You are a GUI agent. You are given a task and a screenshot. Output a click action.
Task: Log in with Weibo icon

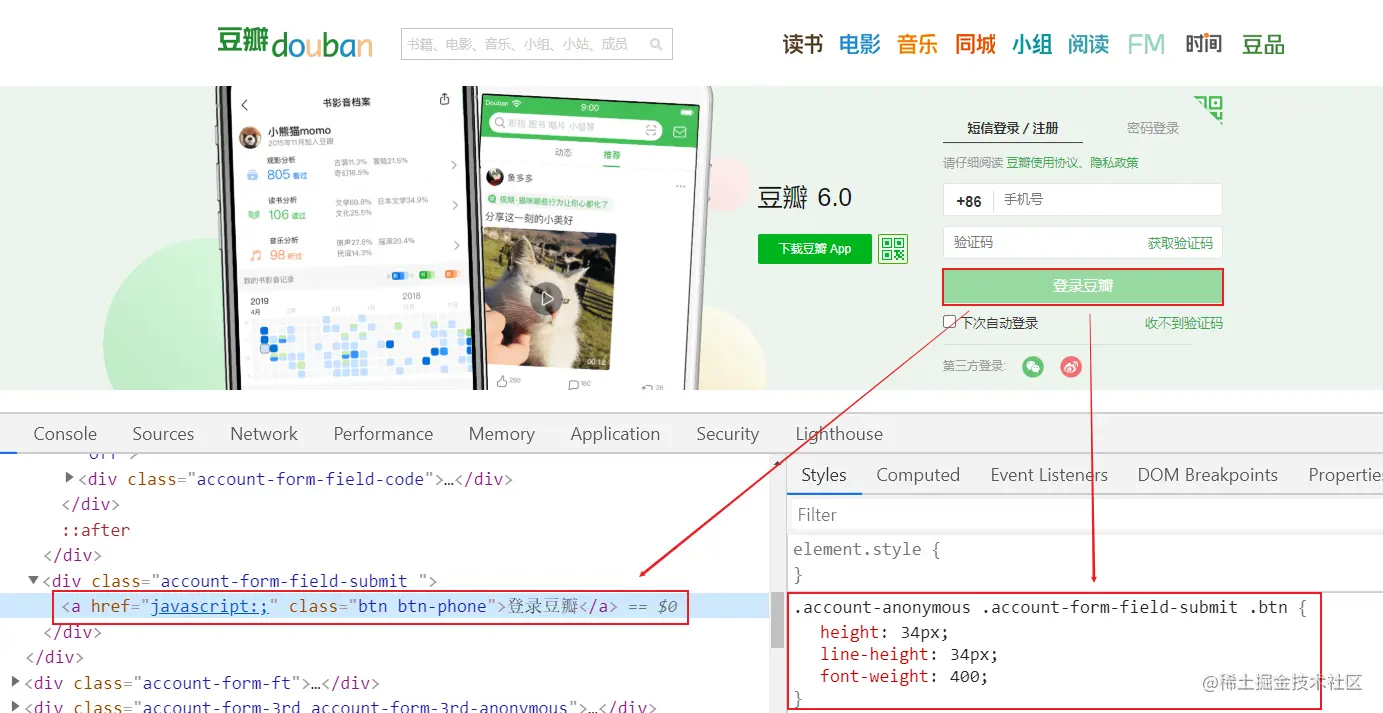click(x=1071, y=367)
